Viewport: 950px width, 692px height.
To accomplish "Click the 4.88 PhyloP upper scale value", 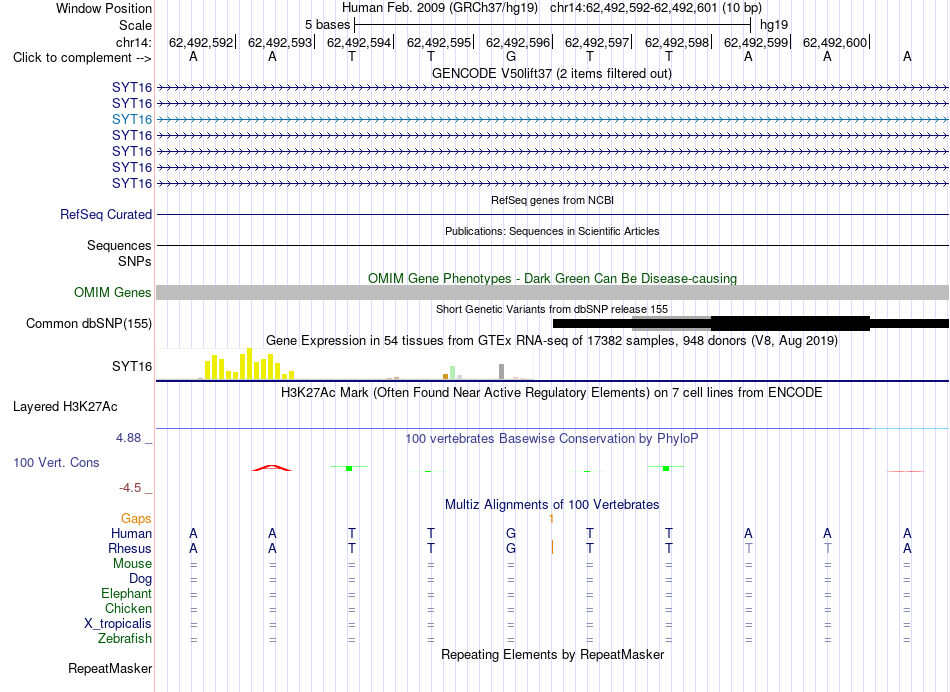I will [x=128, y=437].
